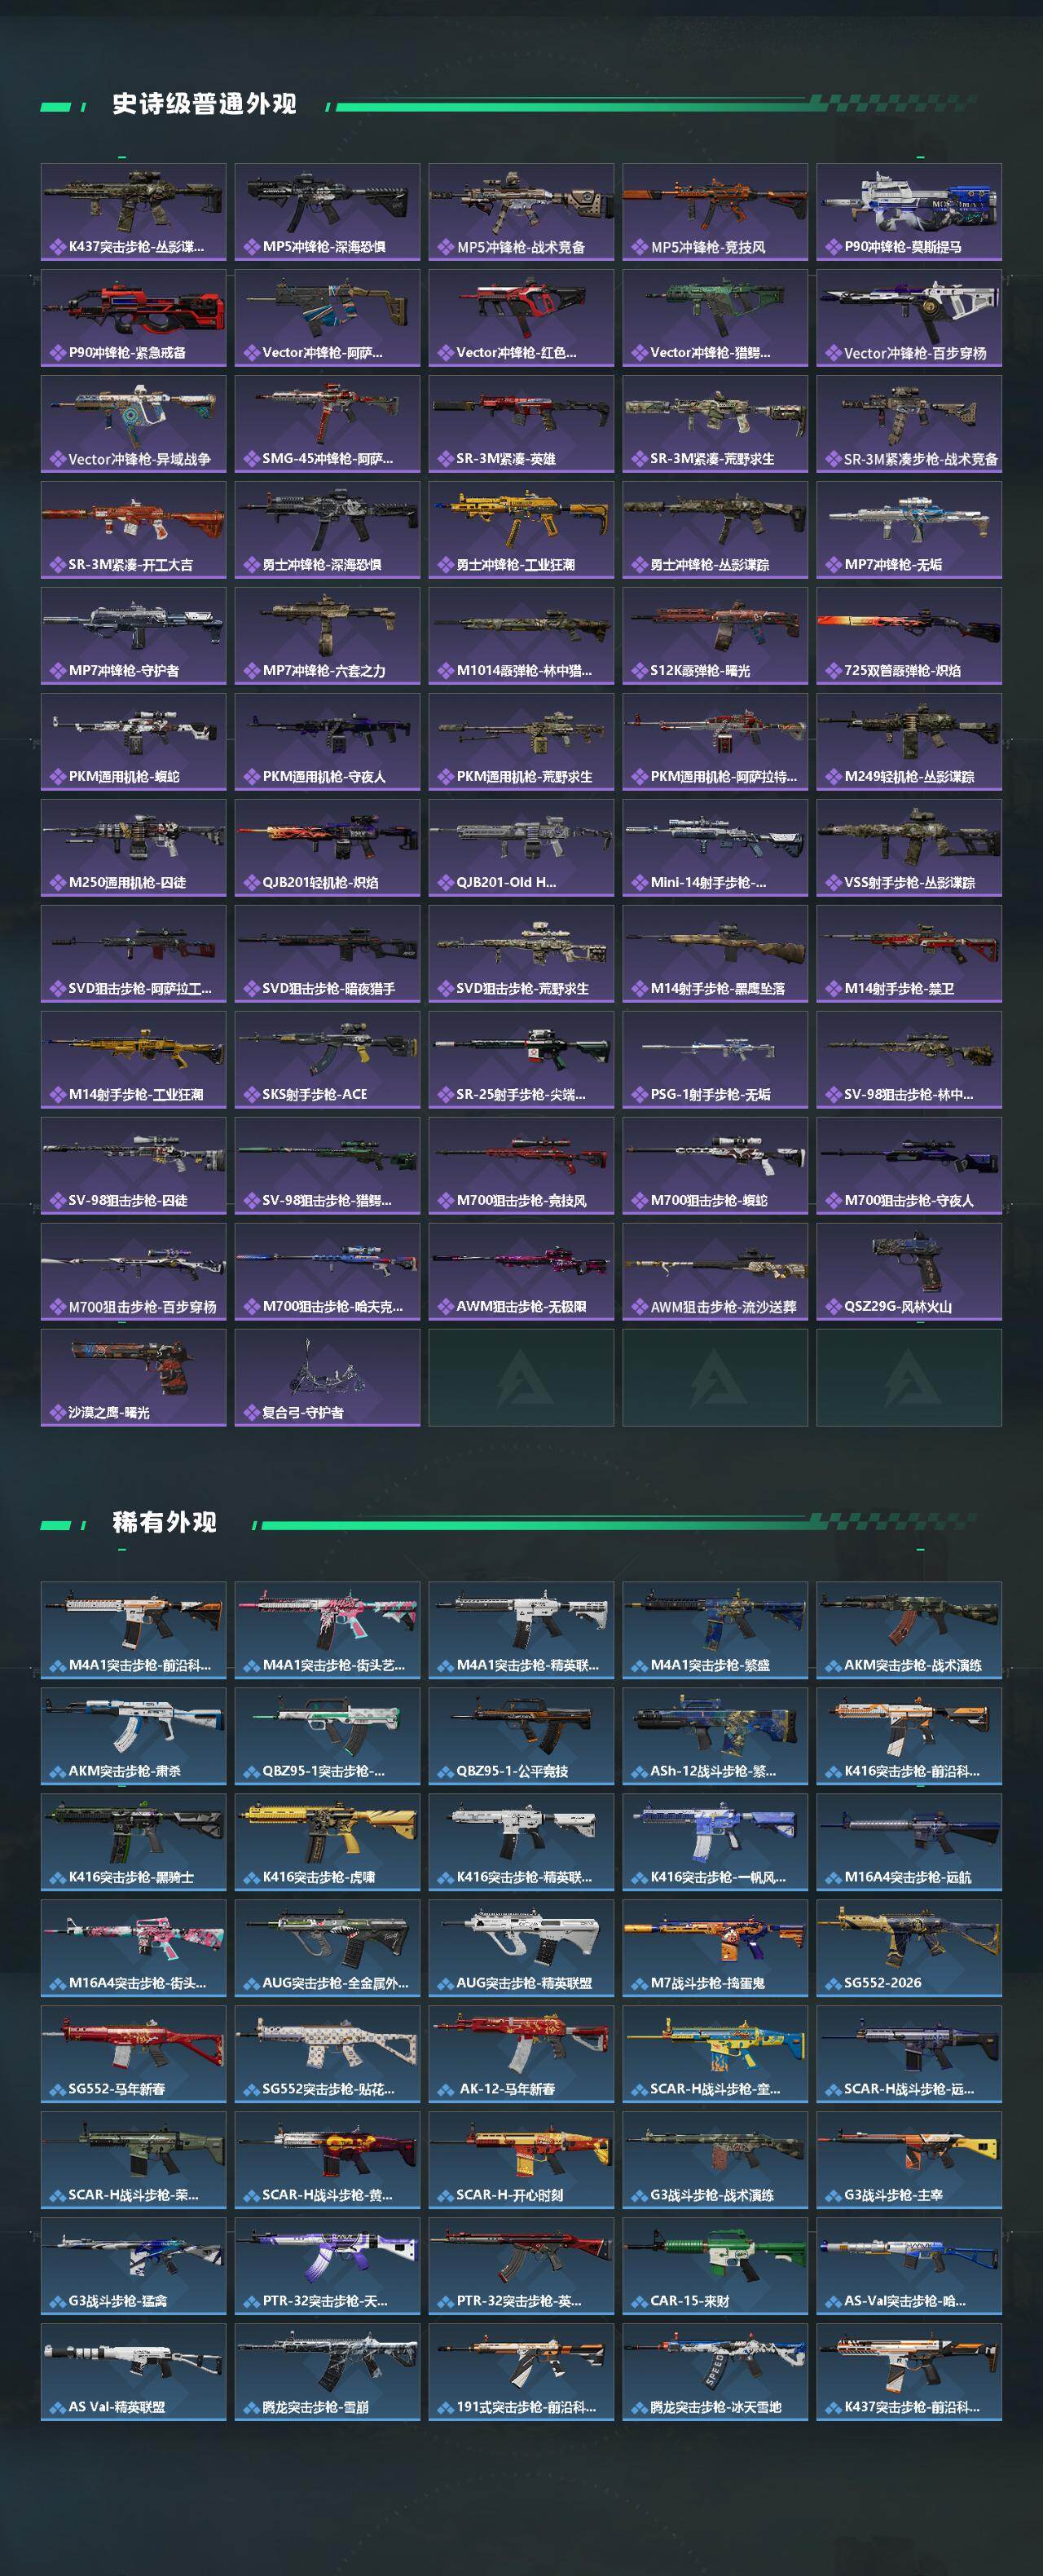Open the P90冲锋枪-莫斯提马 skin
1043x2576 pixels.
[x=909, y=212]
